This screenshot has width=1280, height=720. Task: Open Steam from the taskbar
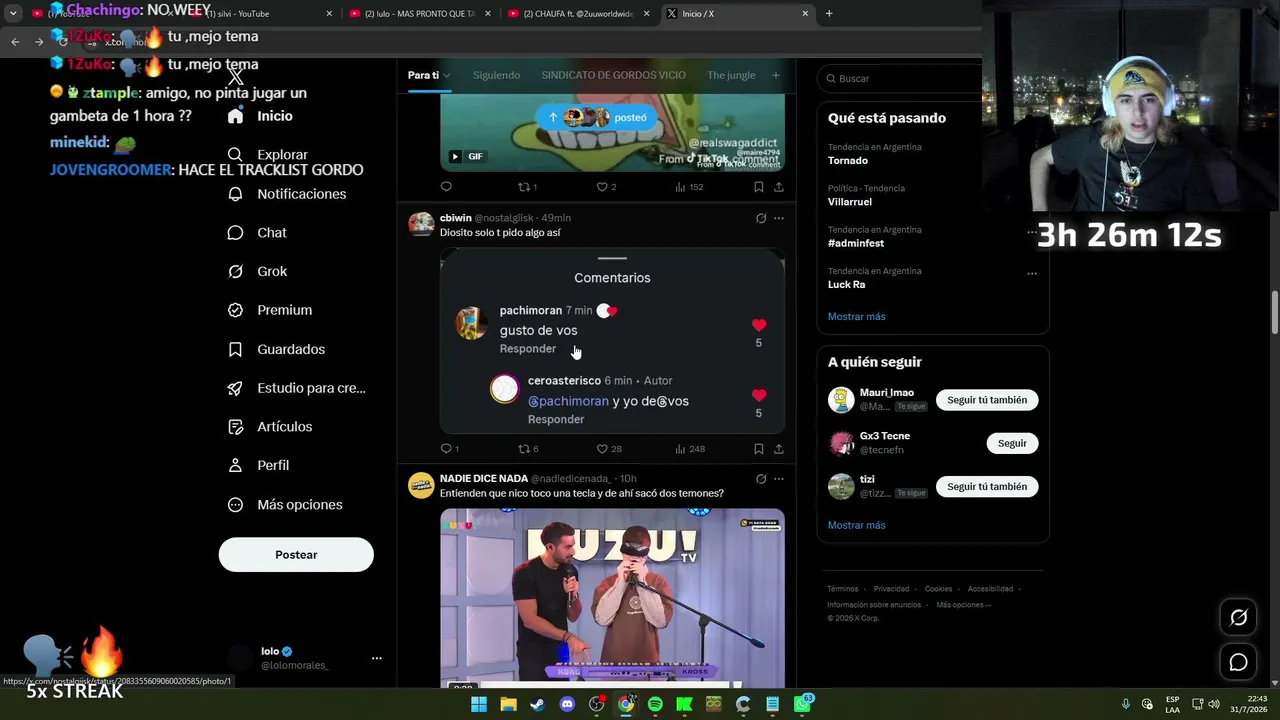click(x=538, y=704)
